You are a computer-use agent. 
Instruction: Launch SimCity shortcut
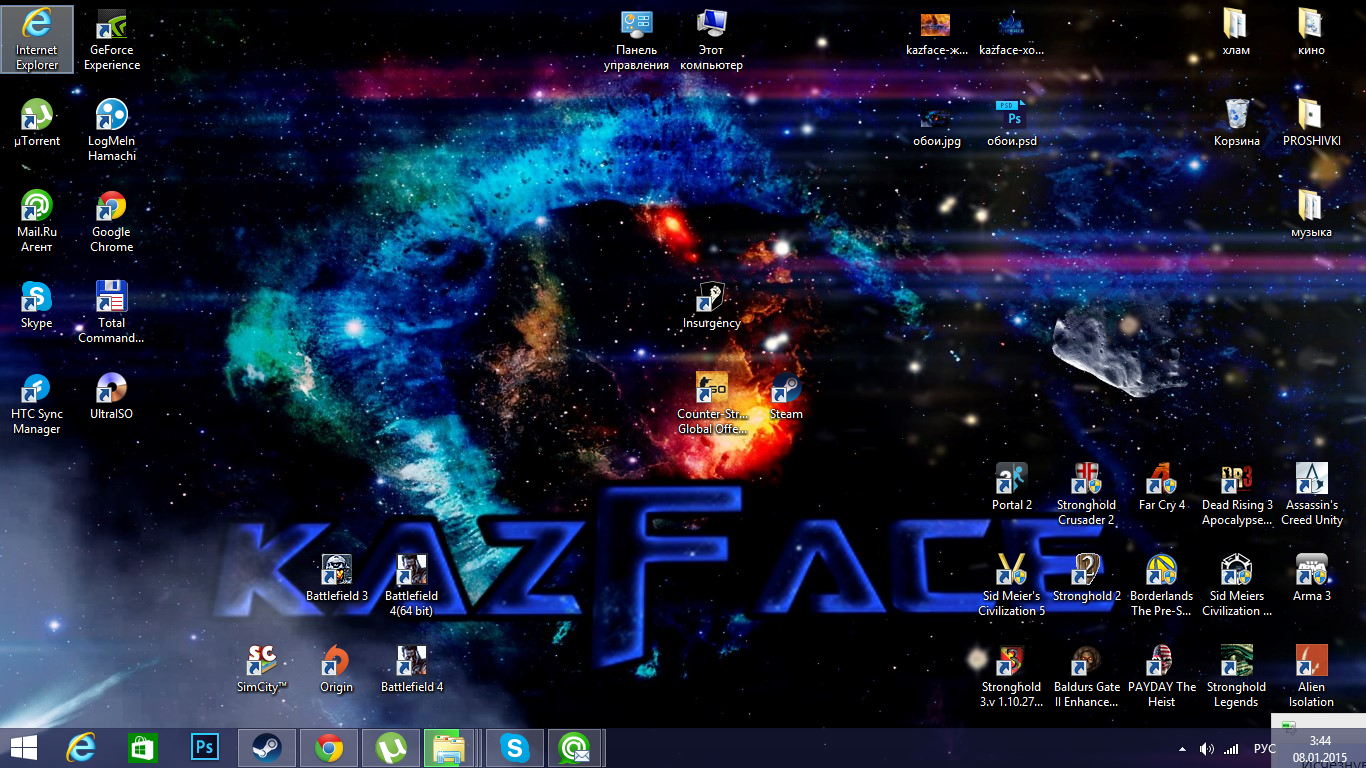[x=262, y=668]
